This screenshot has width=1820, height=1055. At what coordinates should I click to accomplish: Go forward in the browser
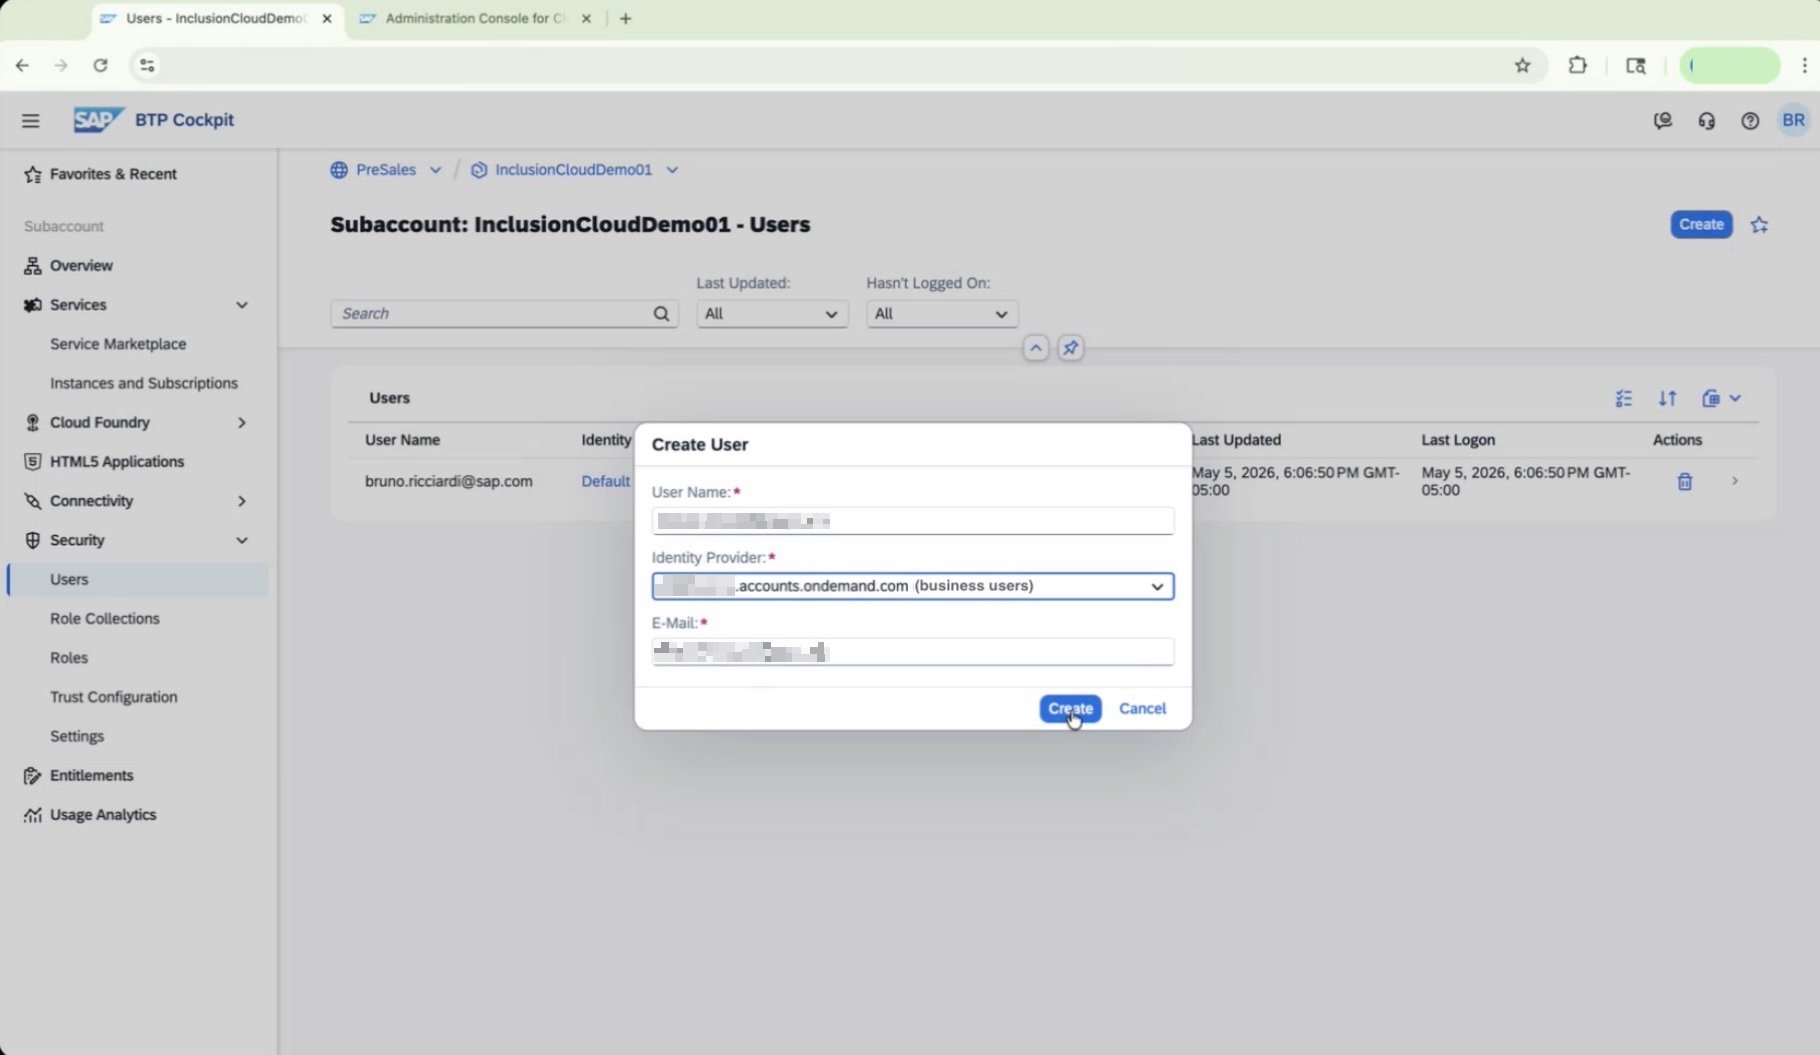coord(61,66)
